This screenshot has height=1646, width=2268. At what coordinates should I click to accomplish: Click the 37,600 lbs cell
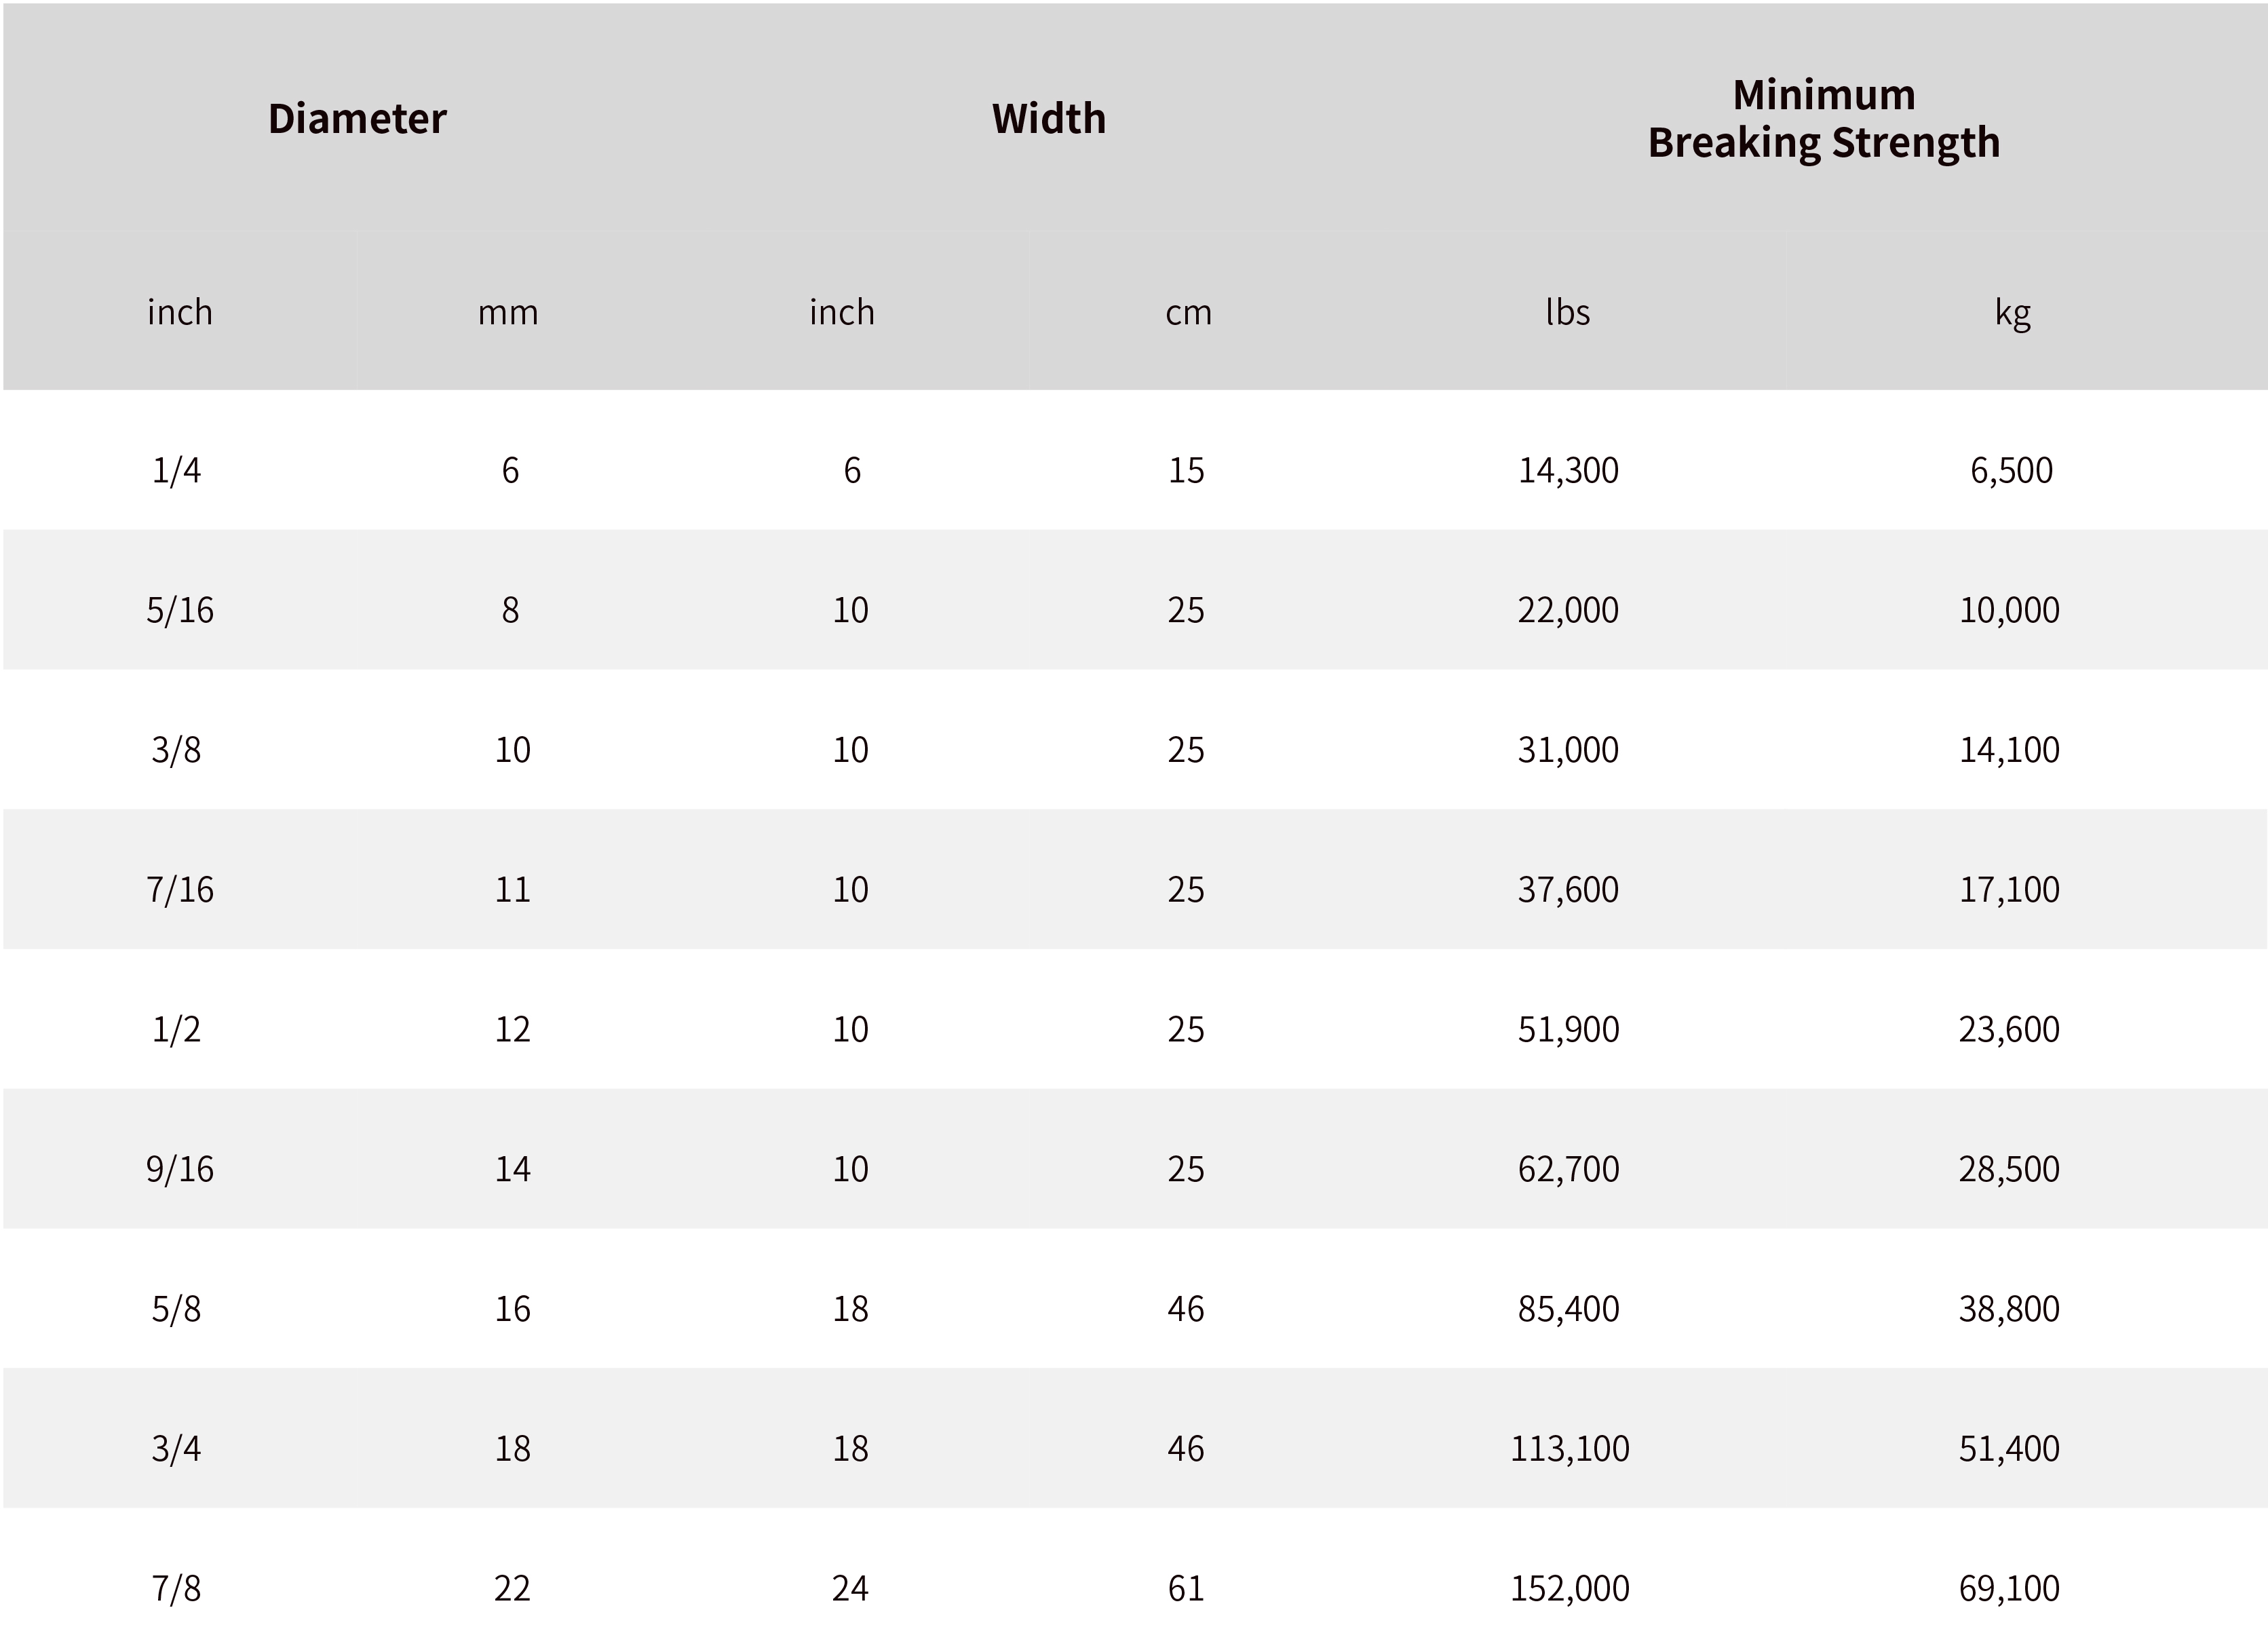1568,890
